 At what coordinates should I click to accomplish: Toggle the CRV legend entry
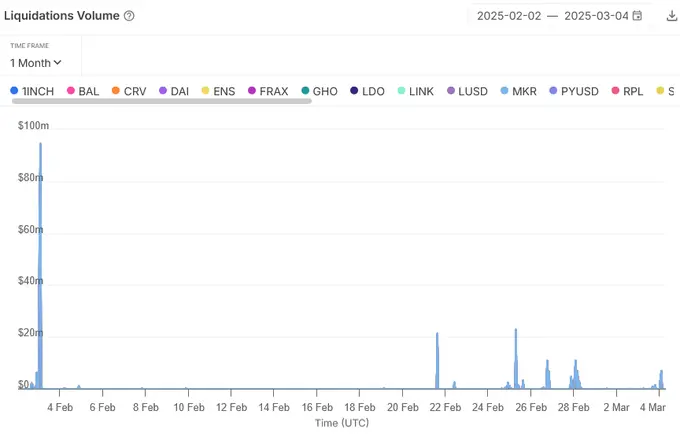128,91
